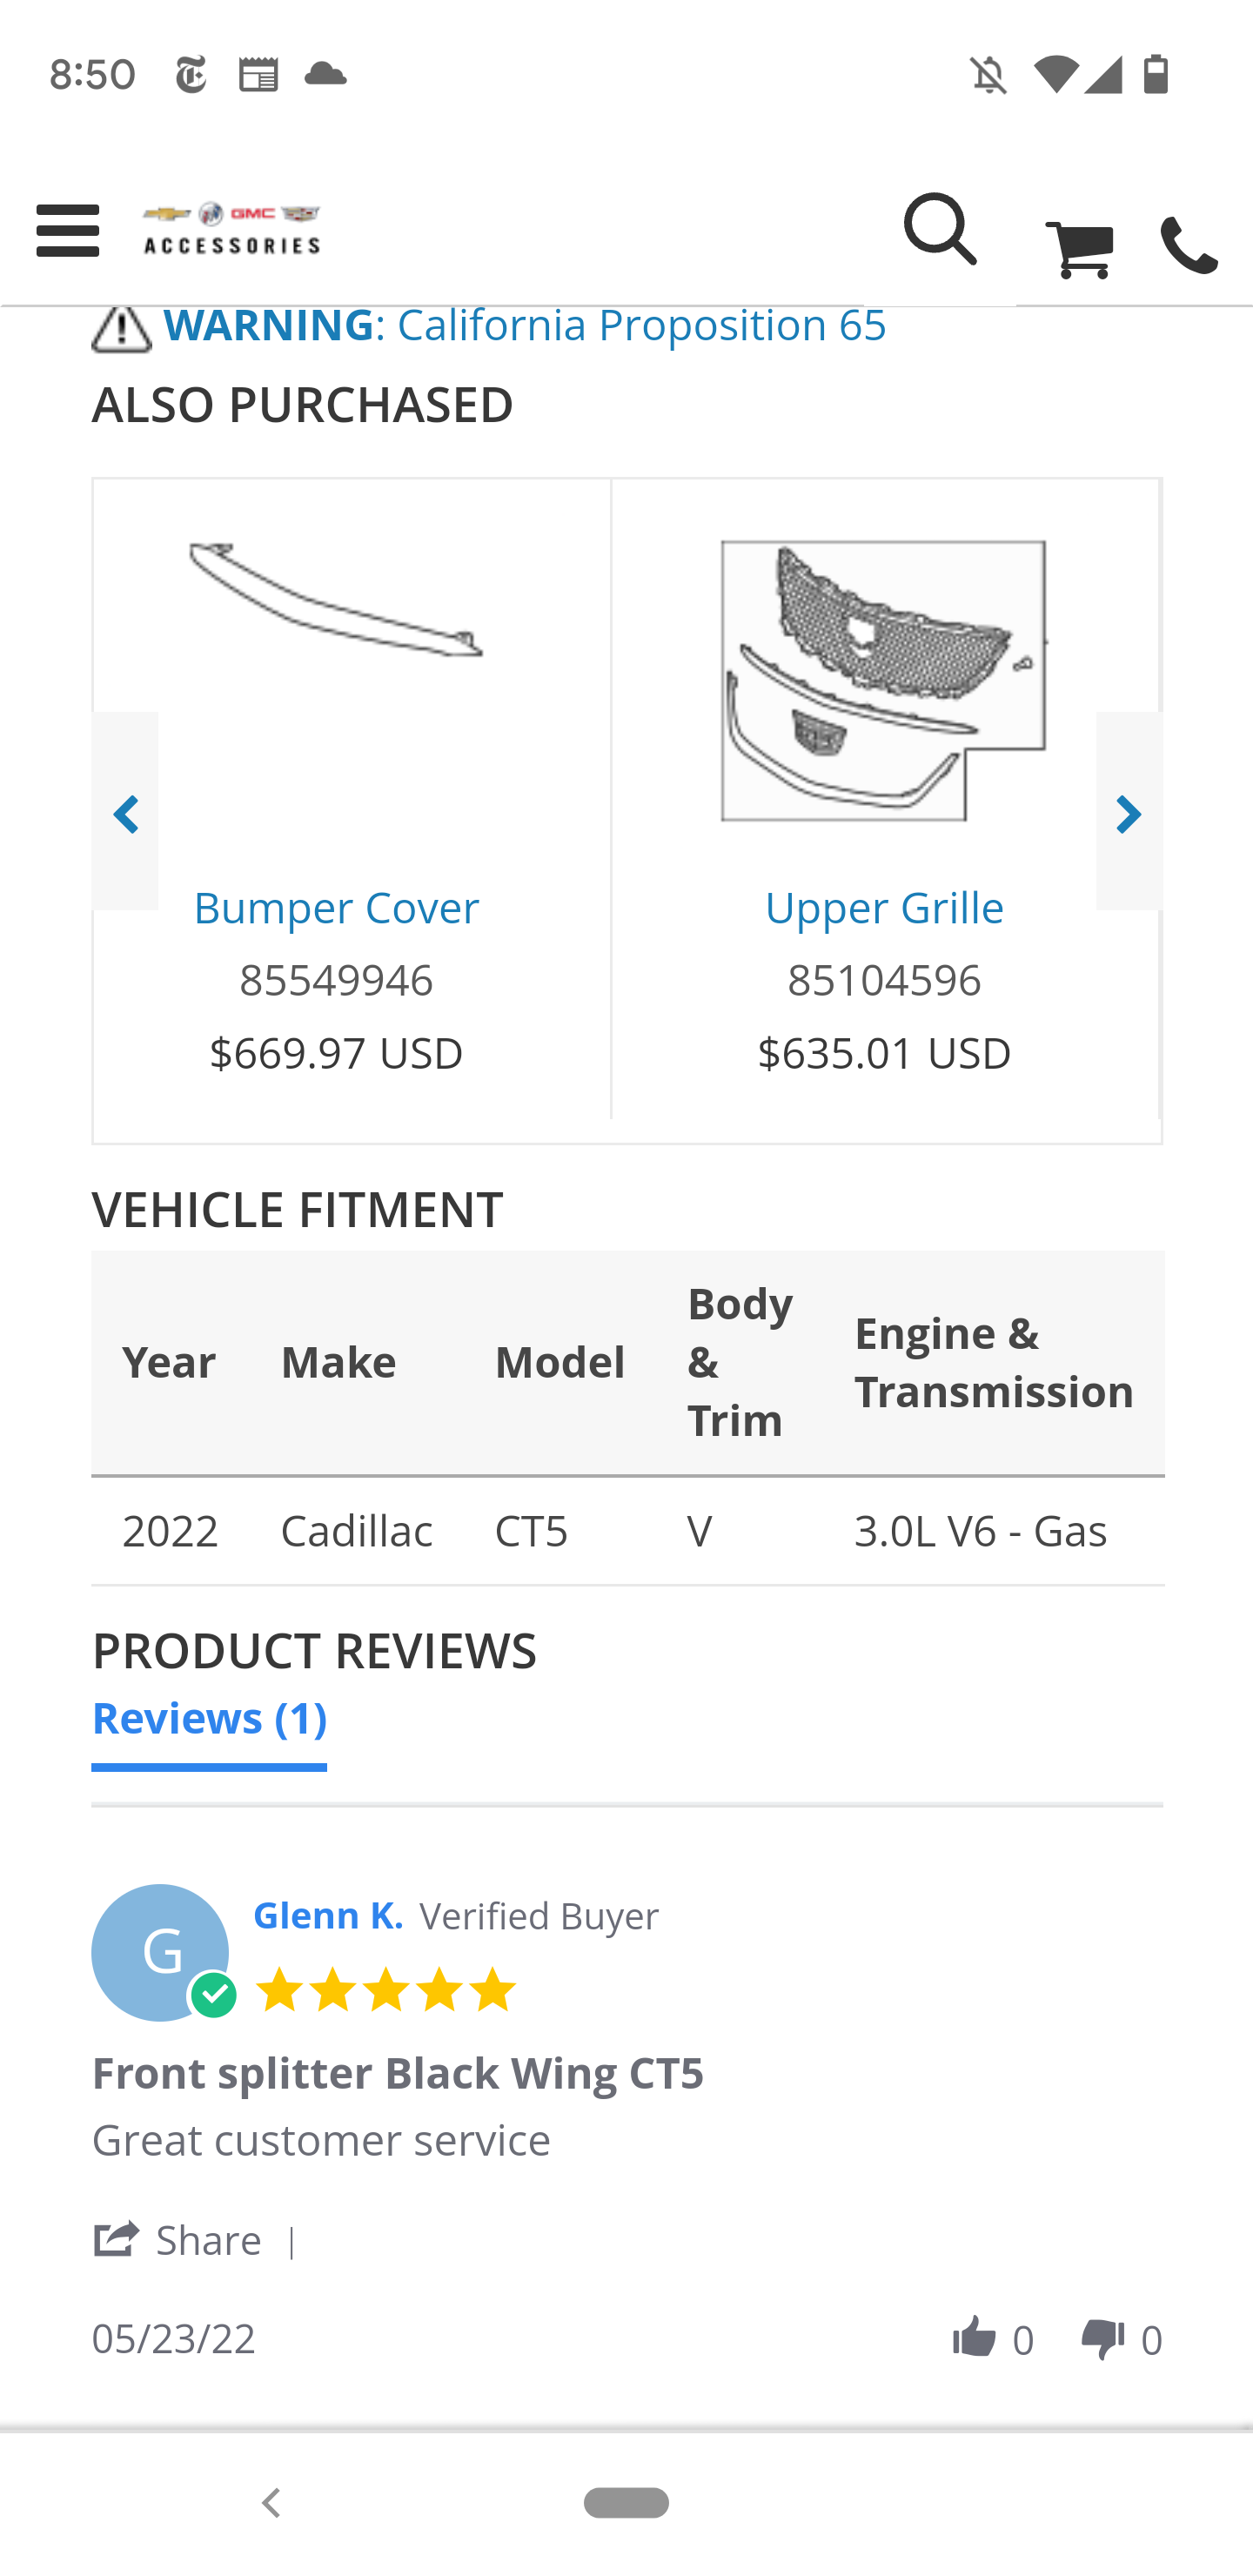Share Glenn K.'s review

178,2240
